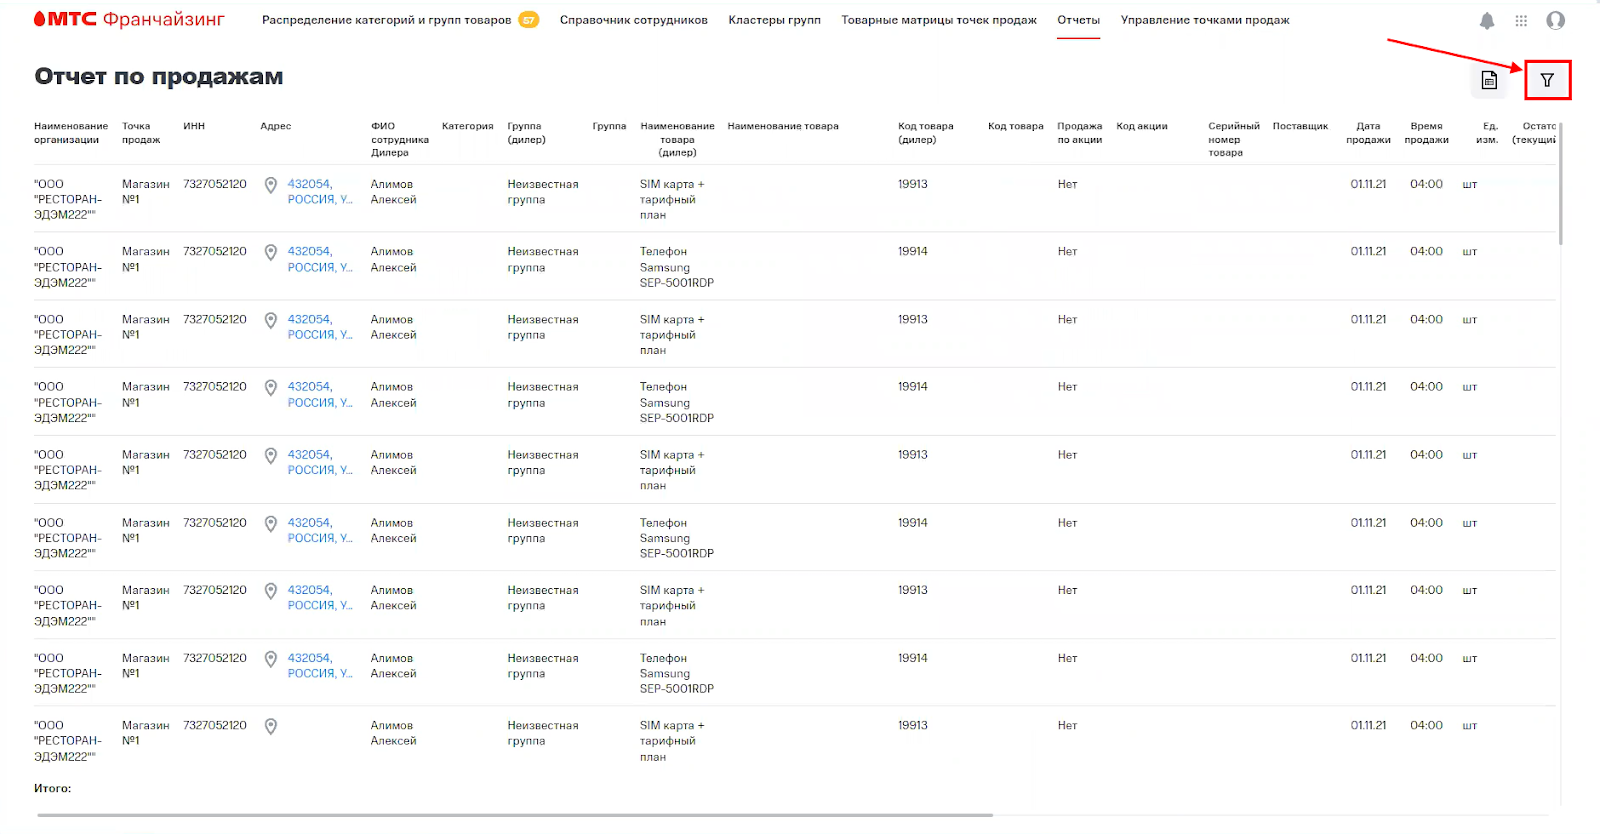Click the vertical table scrollbar
Viewport: 1600px width, 834px height.
(x=1560, y=184)
